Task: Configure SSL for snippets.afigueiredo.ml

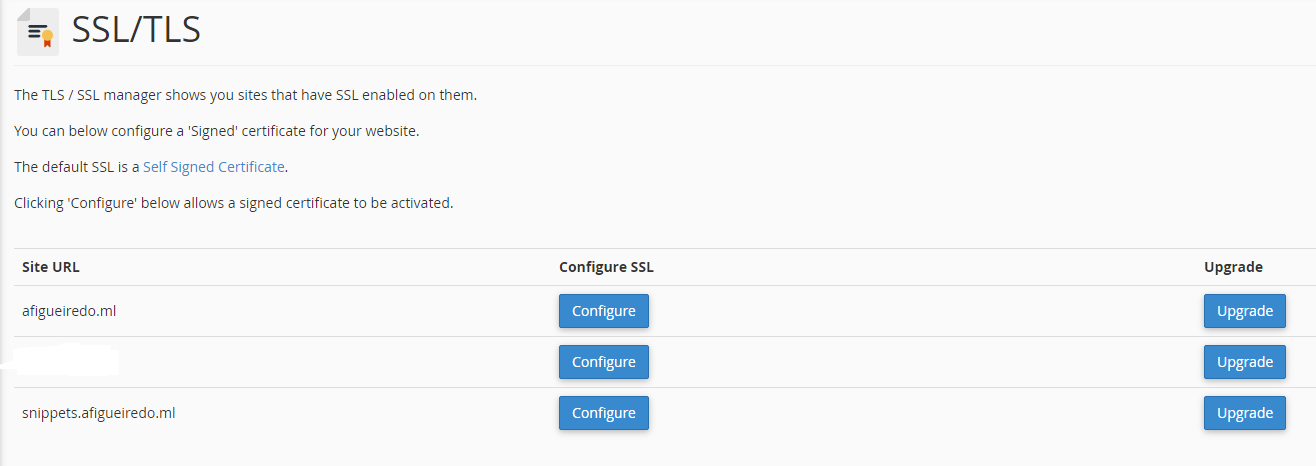Action: (x=603, y=413)
